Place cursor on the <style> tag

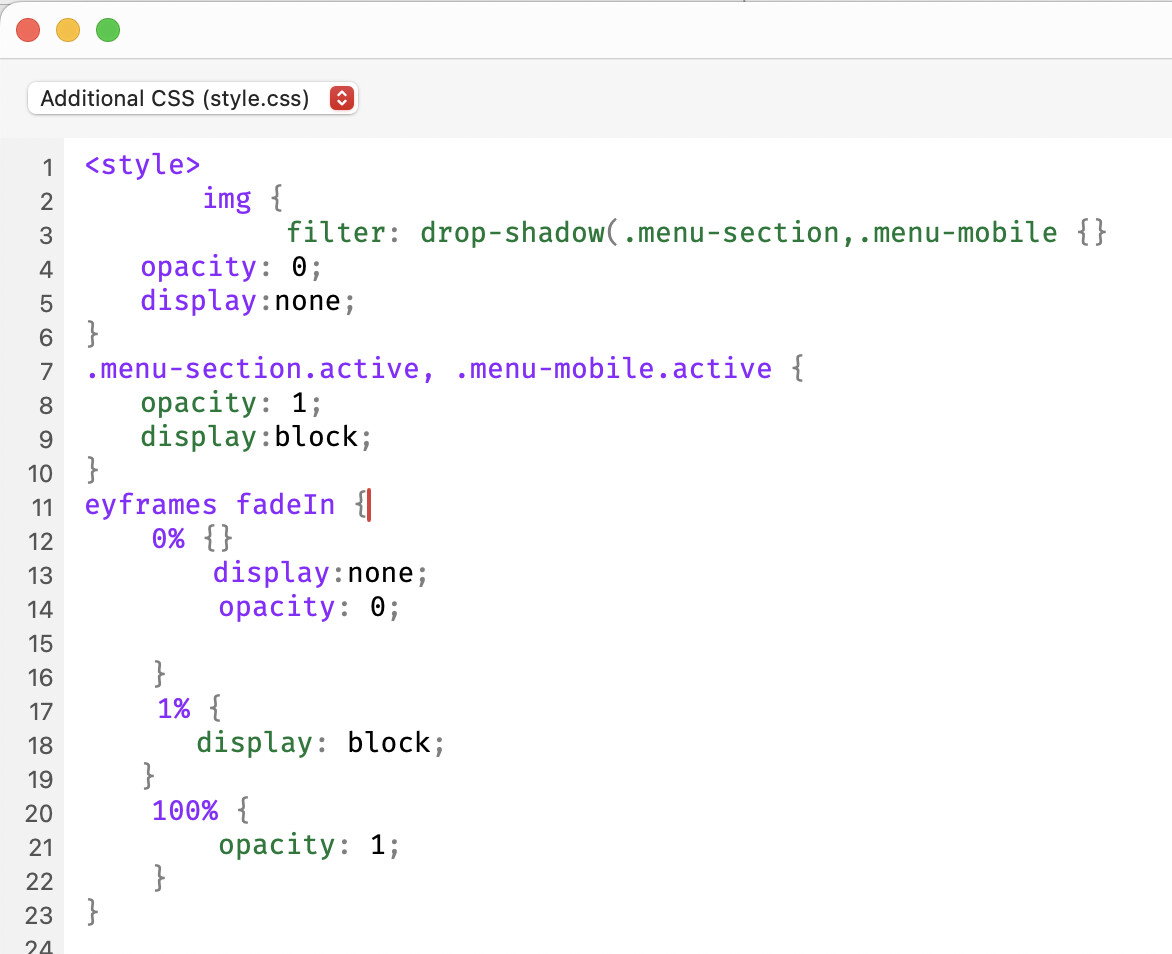pos(143,165)
